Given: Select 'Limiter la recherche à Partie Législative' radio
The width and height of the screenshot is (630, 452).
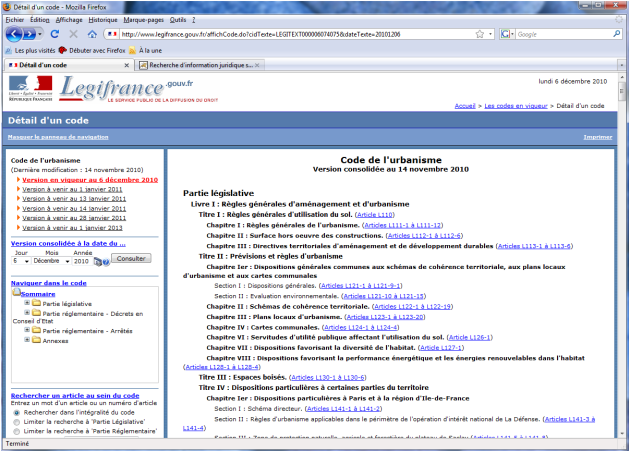Looking at the screenshot, I should [x=16, y=422].
